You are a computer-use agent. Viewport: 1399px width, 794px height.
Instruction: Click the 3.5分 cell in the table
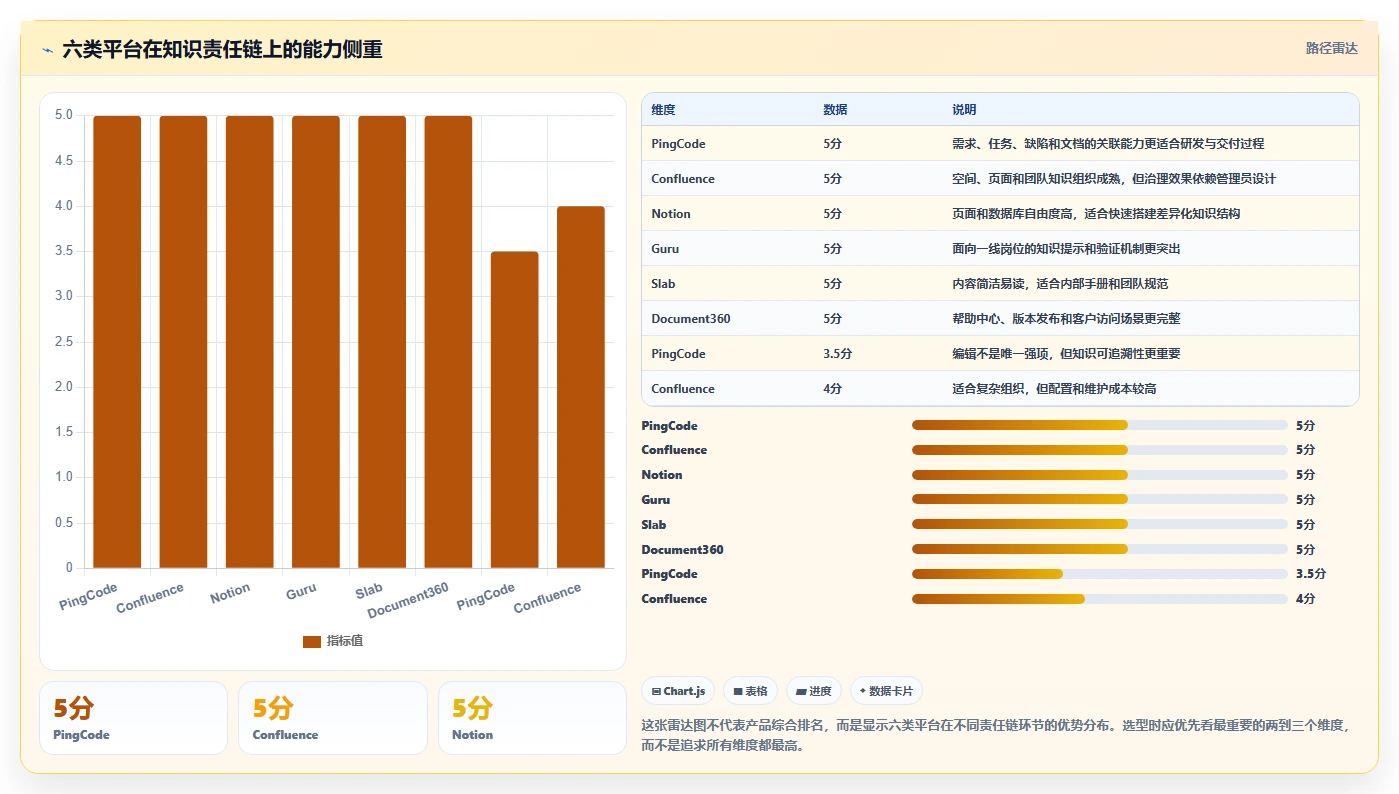[x=837, y=354]
